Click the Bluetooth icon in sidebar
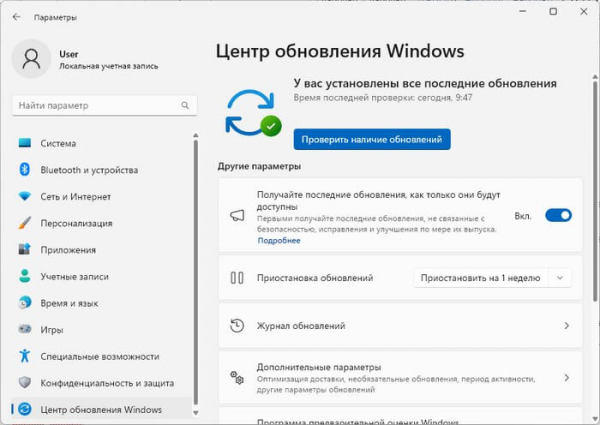 pos(25,169)
